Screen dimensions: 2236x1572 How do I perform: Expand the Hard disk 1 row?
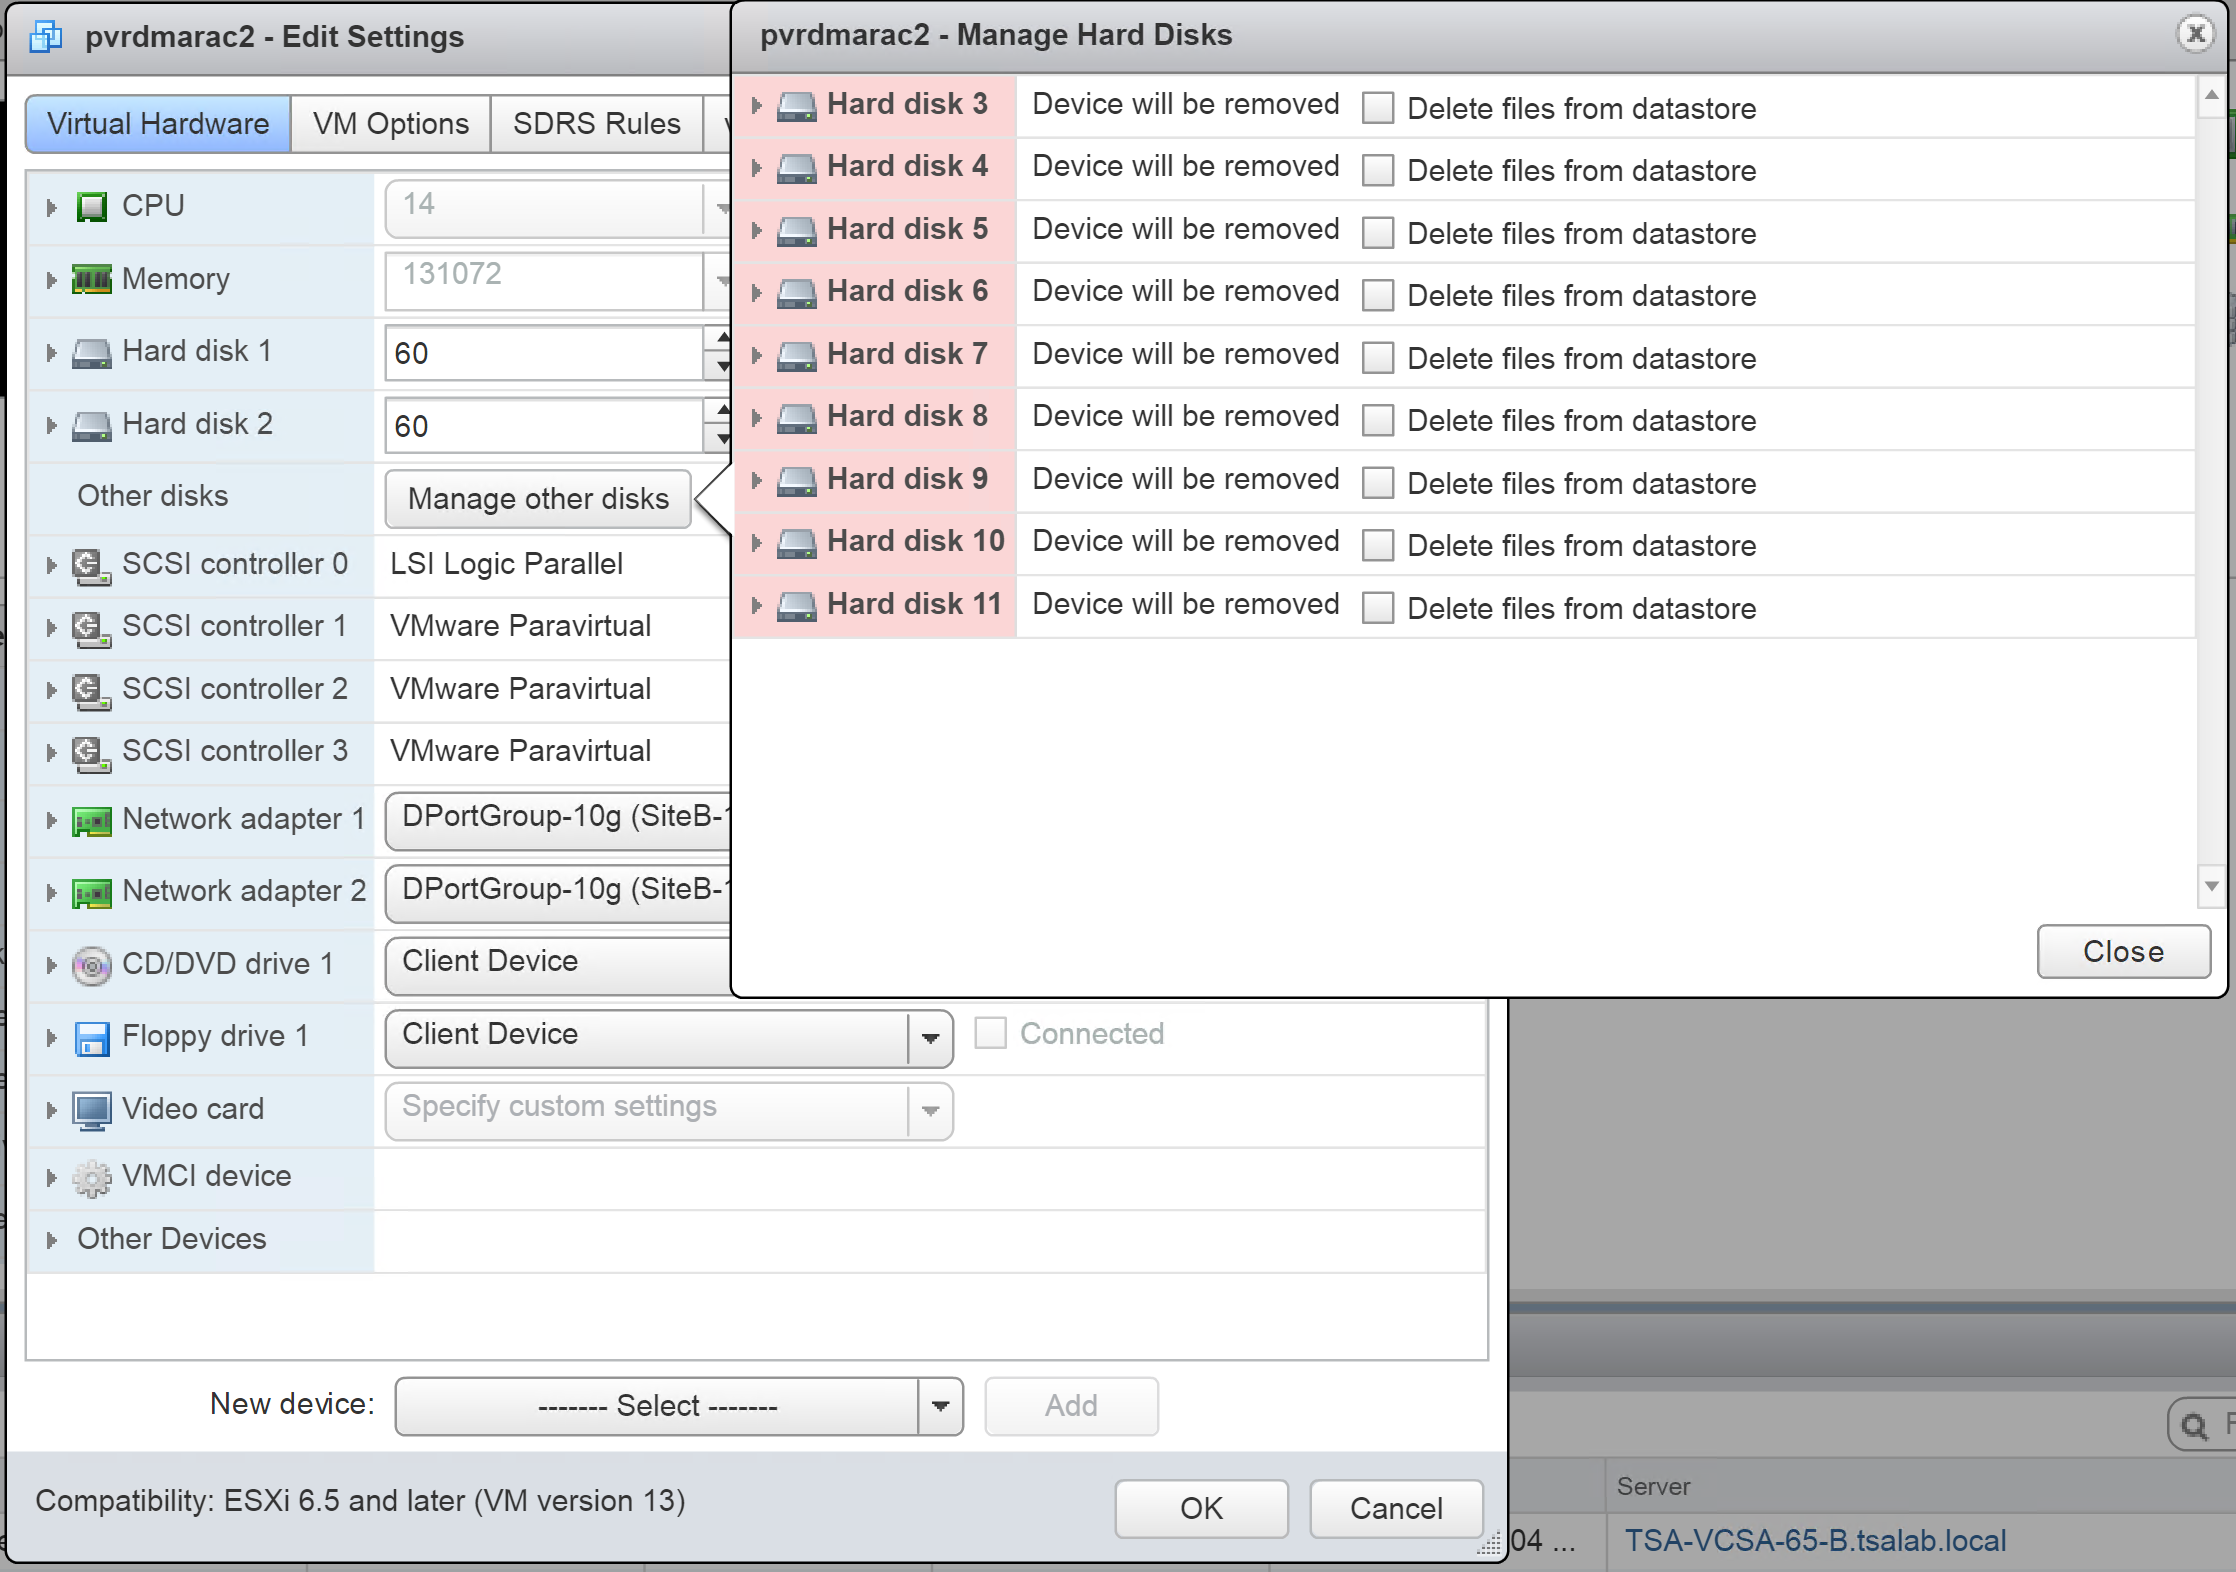pos(51,353)
